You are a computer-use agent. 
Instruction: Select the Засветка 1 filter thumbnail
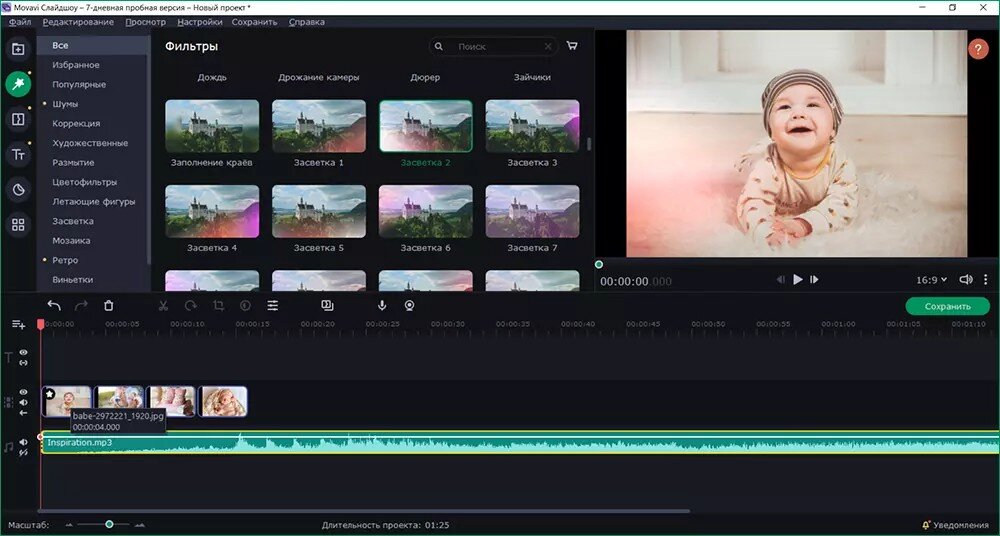[x=319, y=126]
